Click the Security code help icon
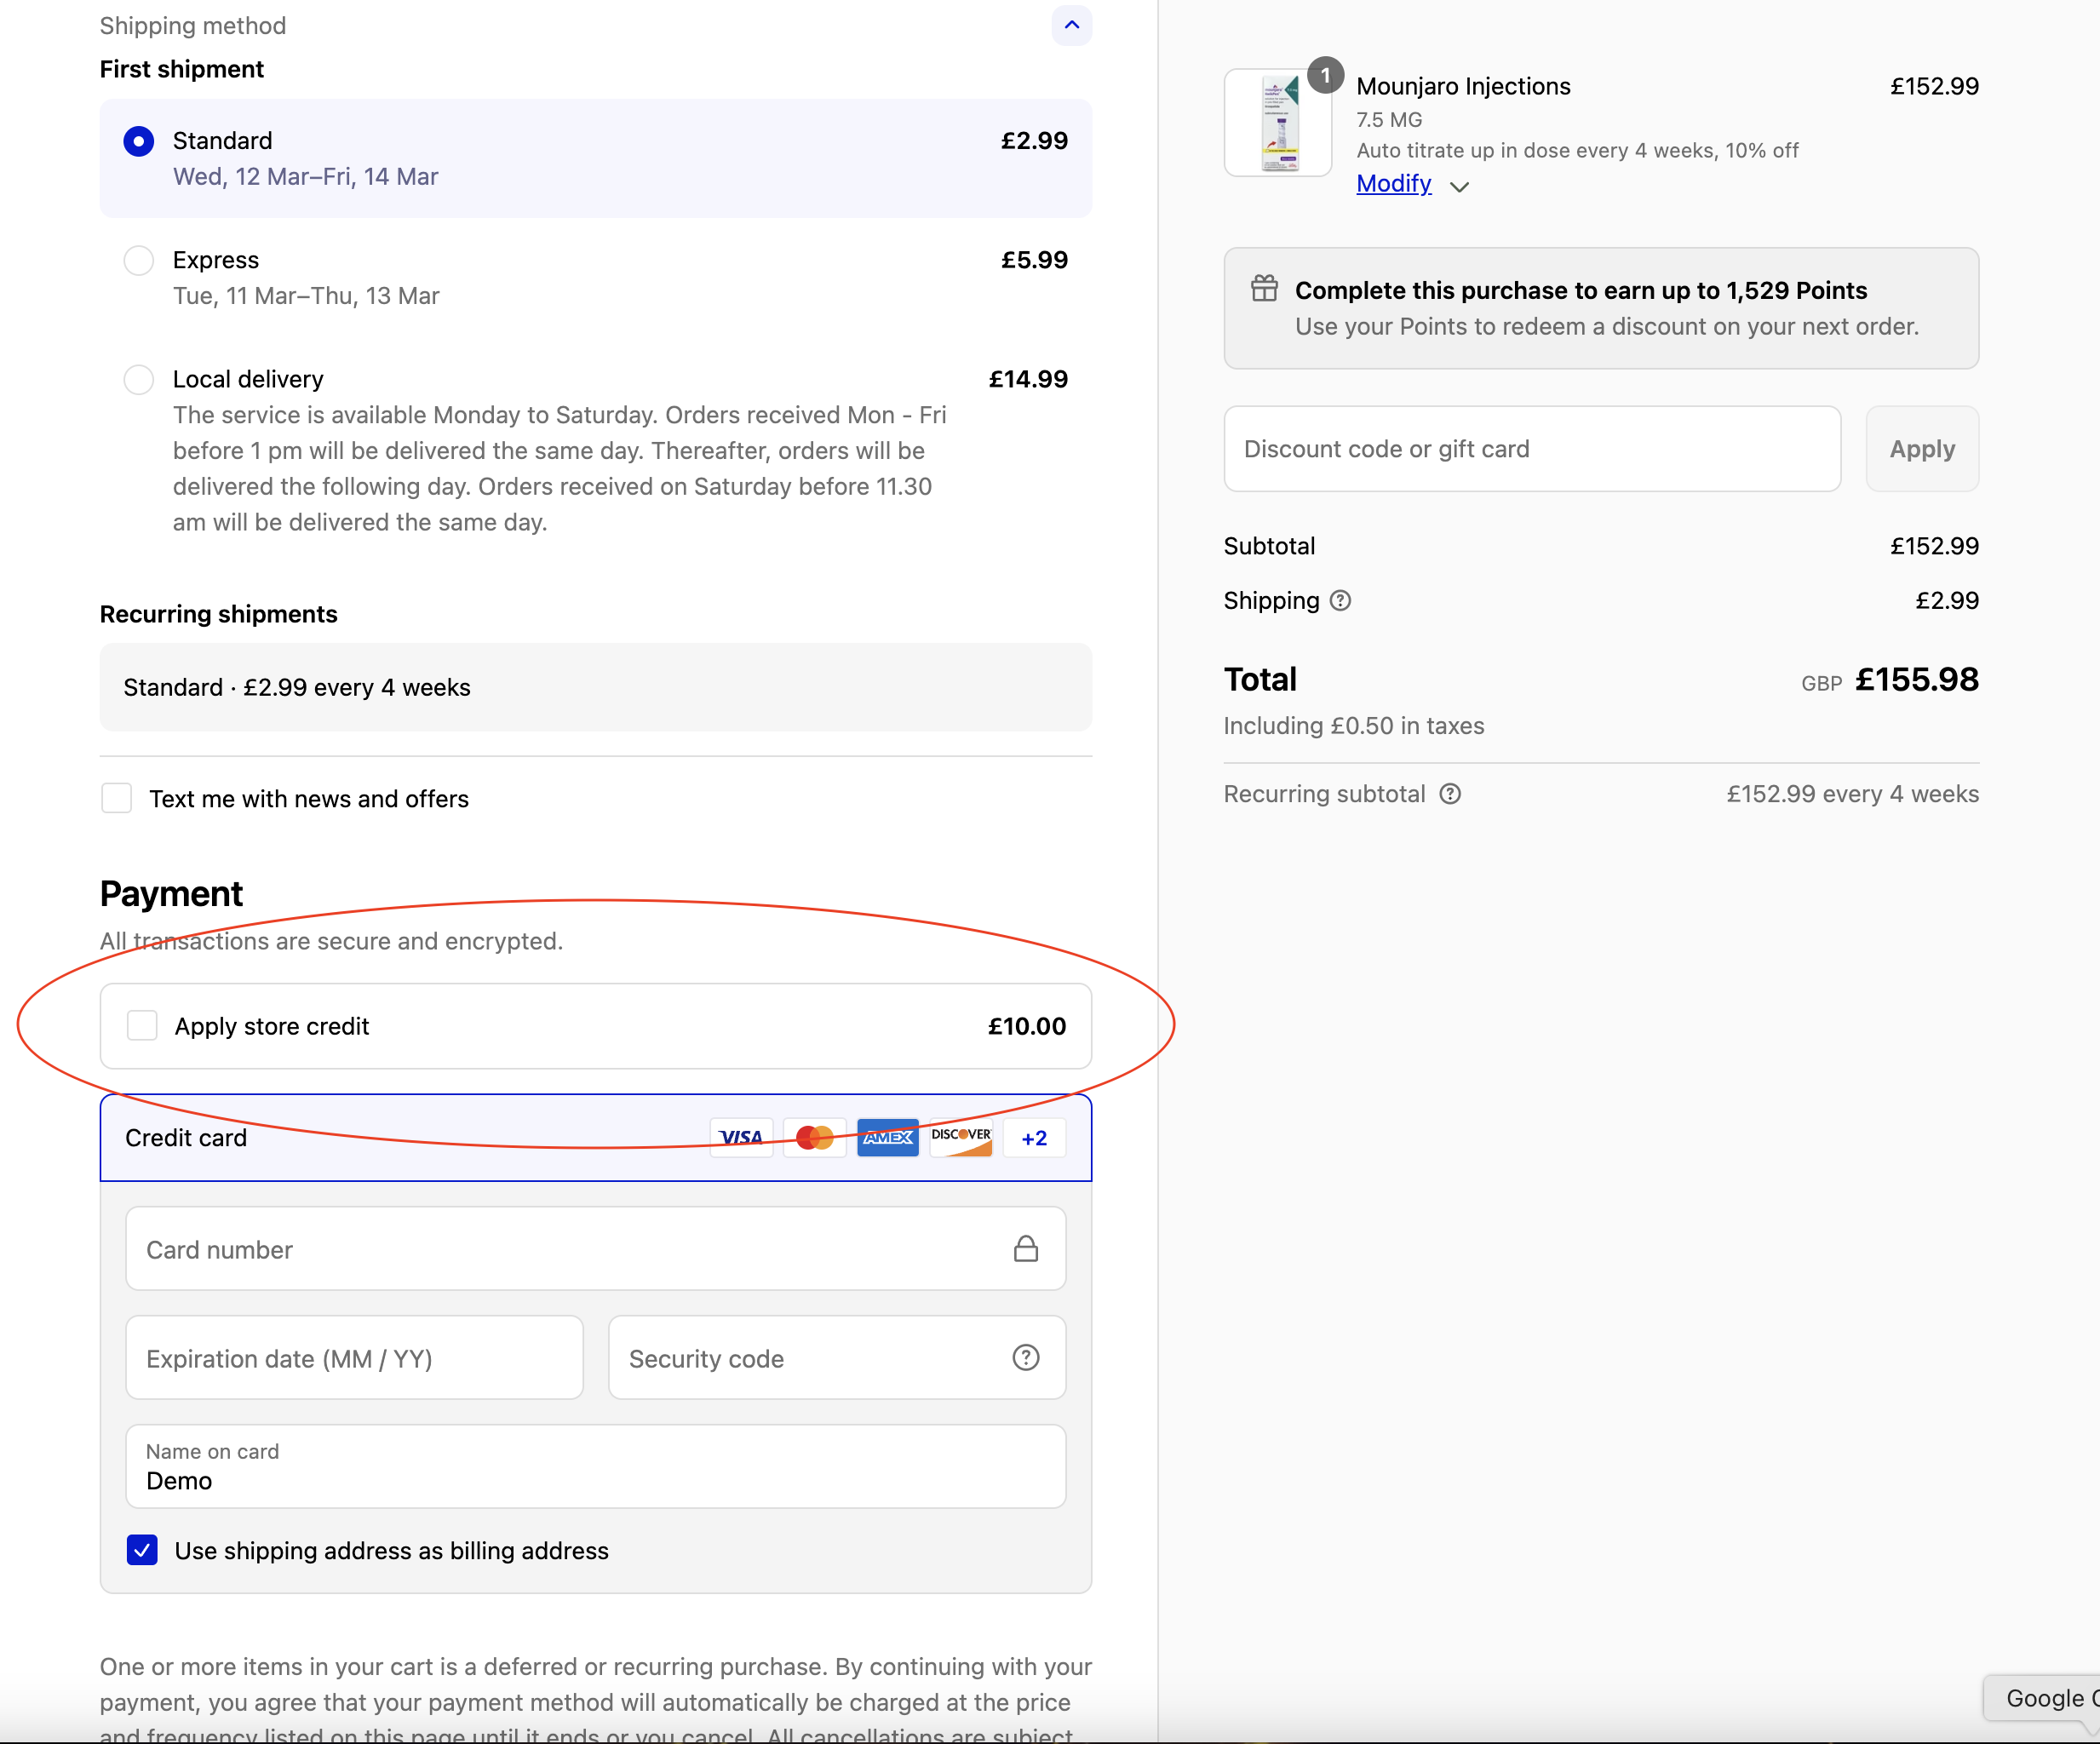The width and height of the screenshot is (2100, 1744). point(1026,1357)
